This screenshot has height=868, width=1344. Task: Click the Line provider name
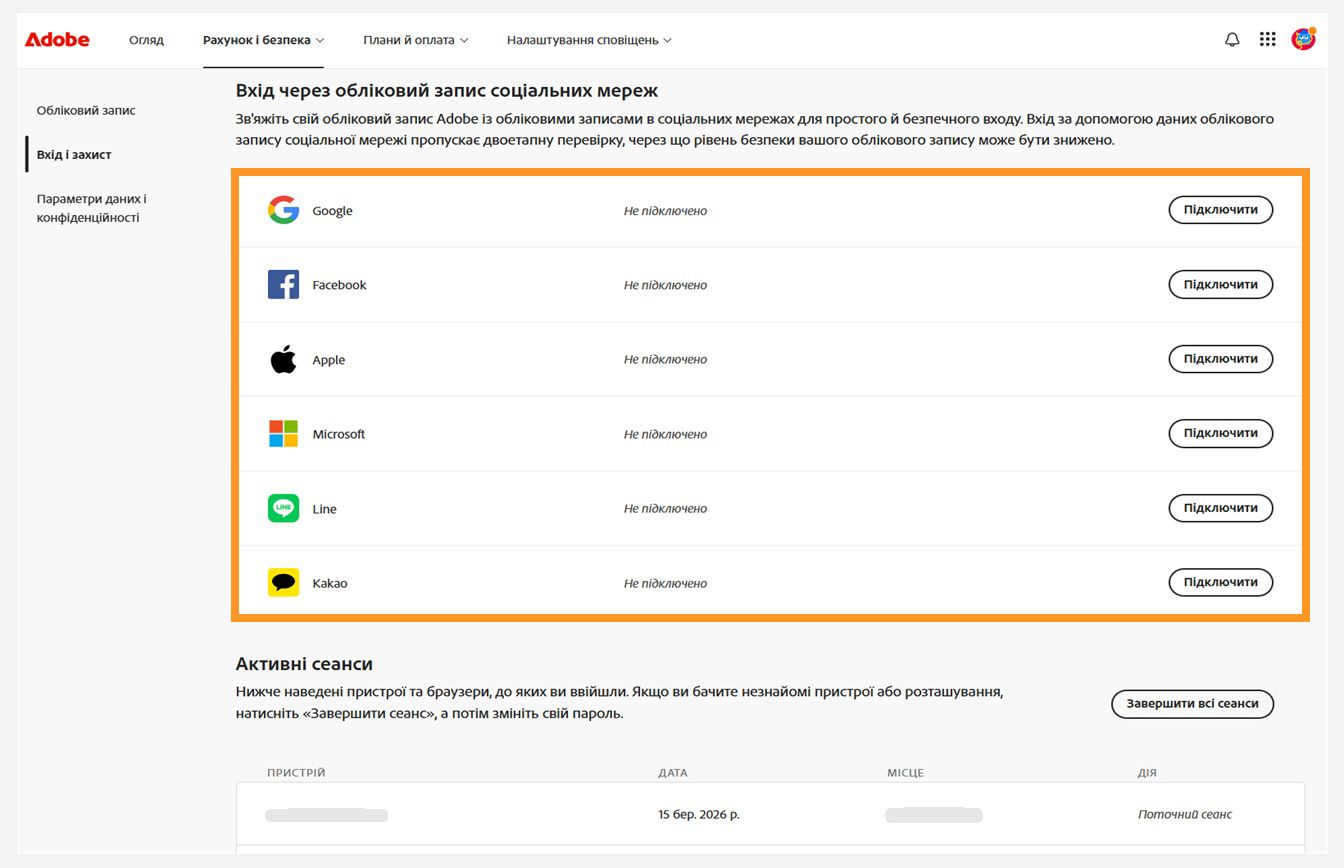(x=324, y=509)
